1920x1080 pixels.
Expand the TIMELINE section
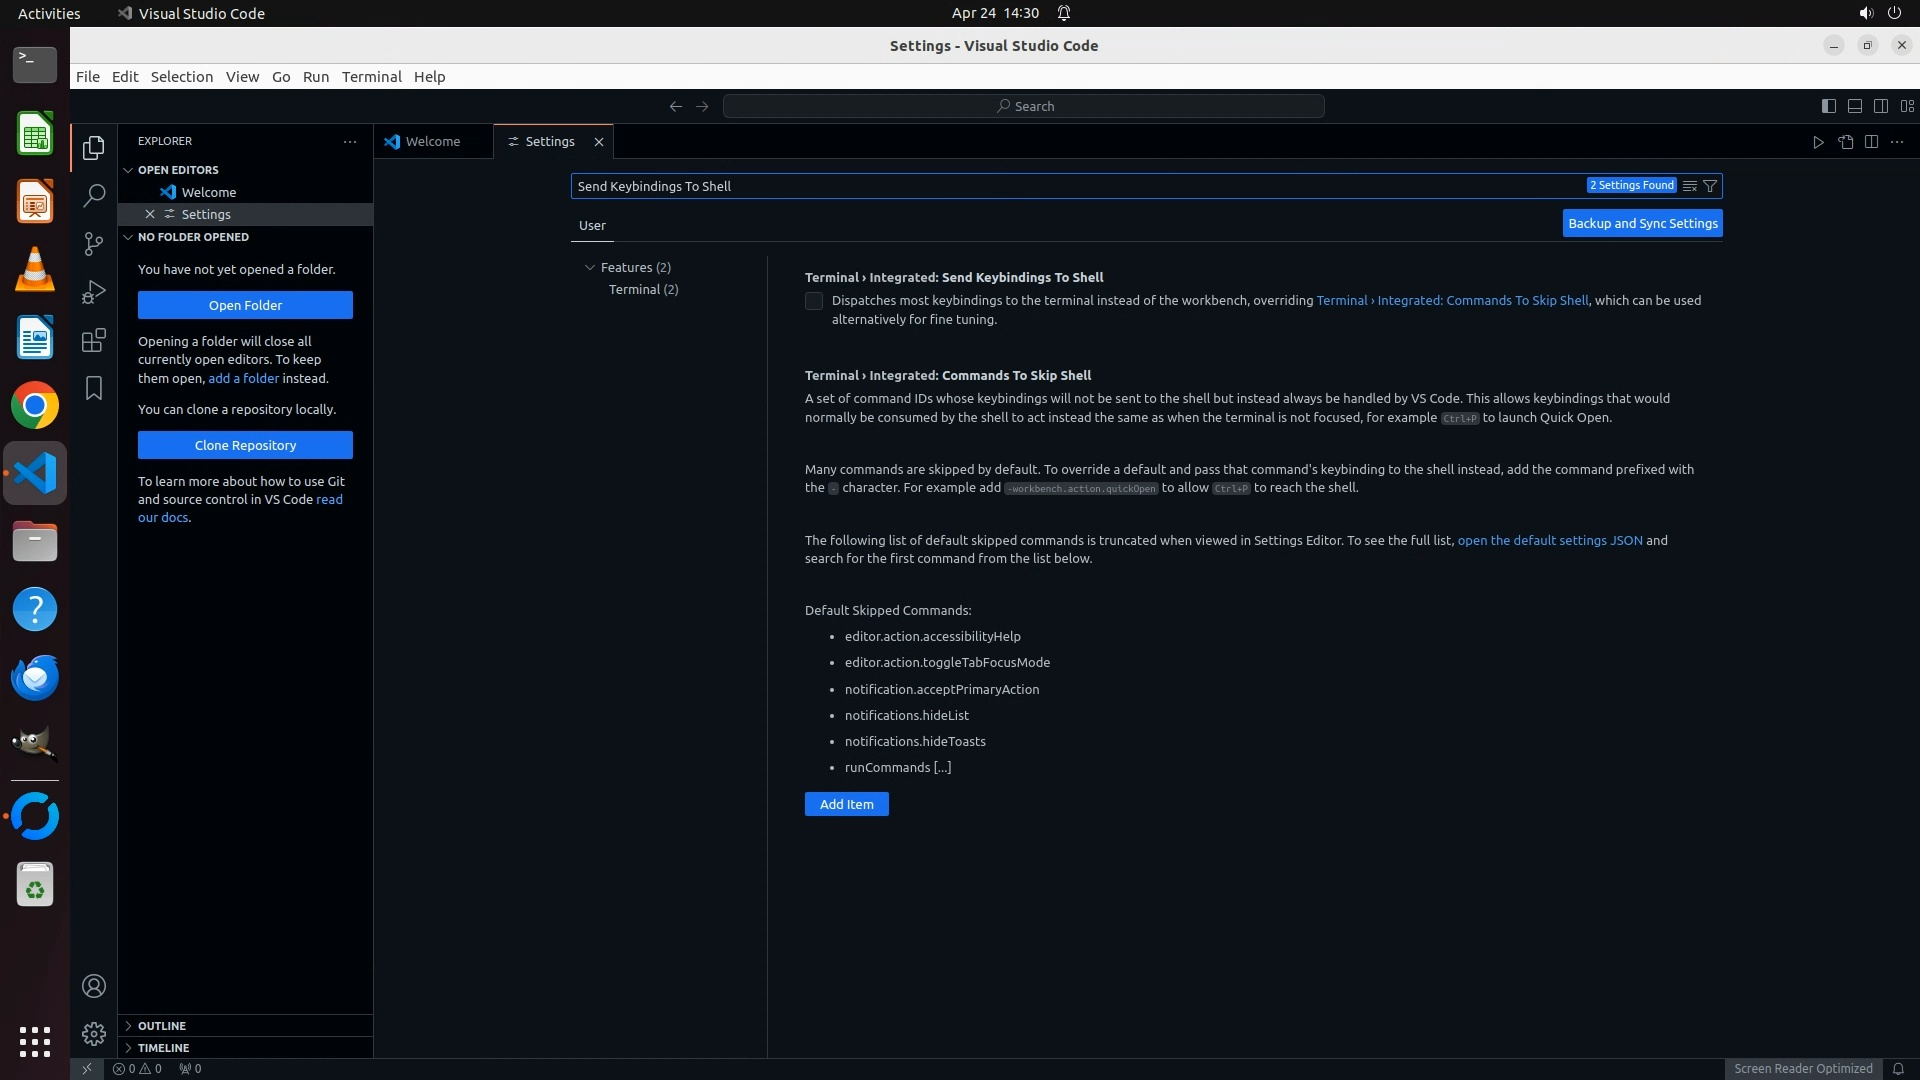163,1048
